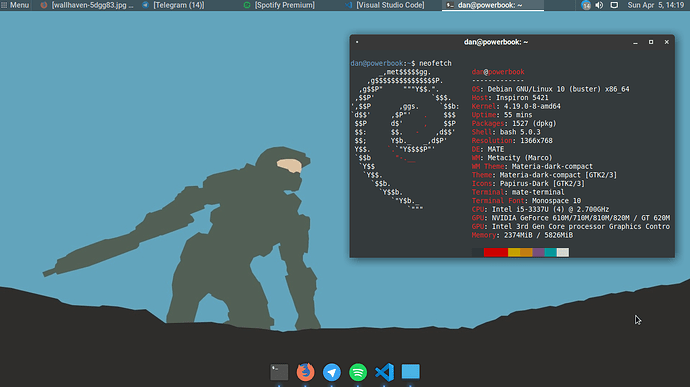Click the 'mate-terminal' text
Screen dimensions: 690x387
538,192
